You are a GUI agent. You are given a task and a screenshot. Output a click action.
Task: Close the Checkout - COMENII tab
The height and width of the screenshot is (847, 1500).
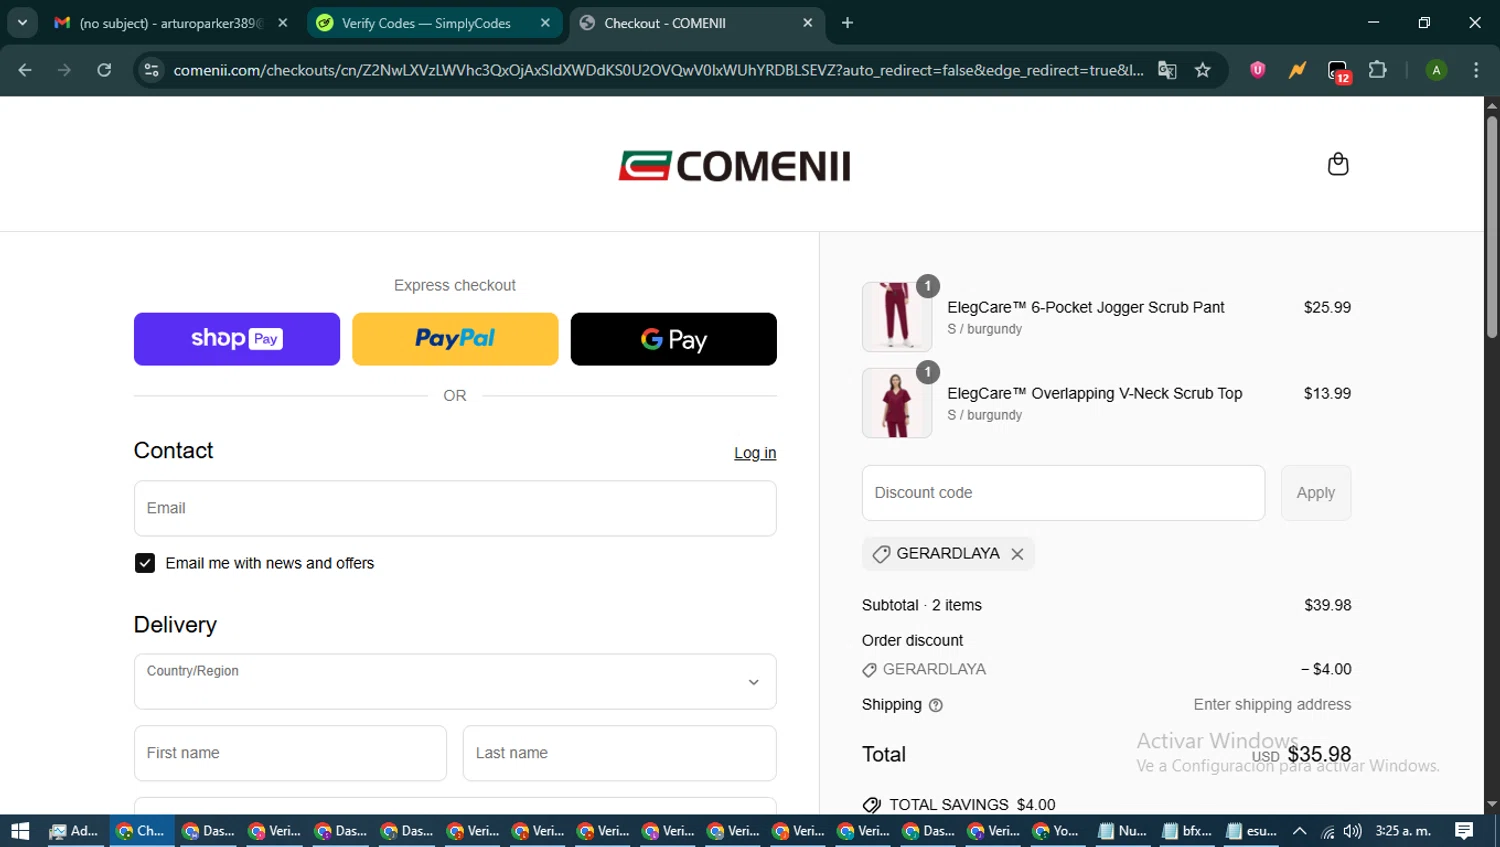click(808, 23)
